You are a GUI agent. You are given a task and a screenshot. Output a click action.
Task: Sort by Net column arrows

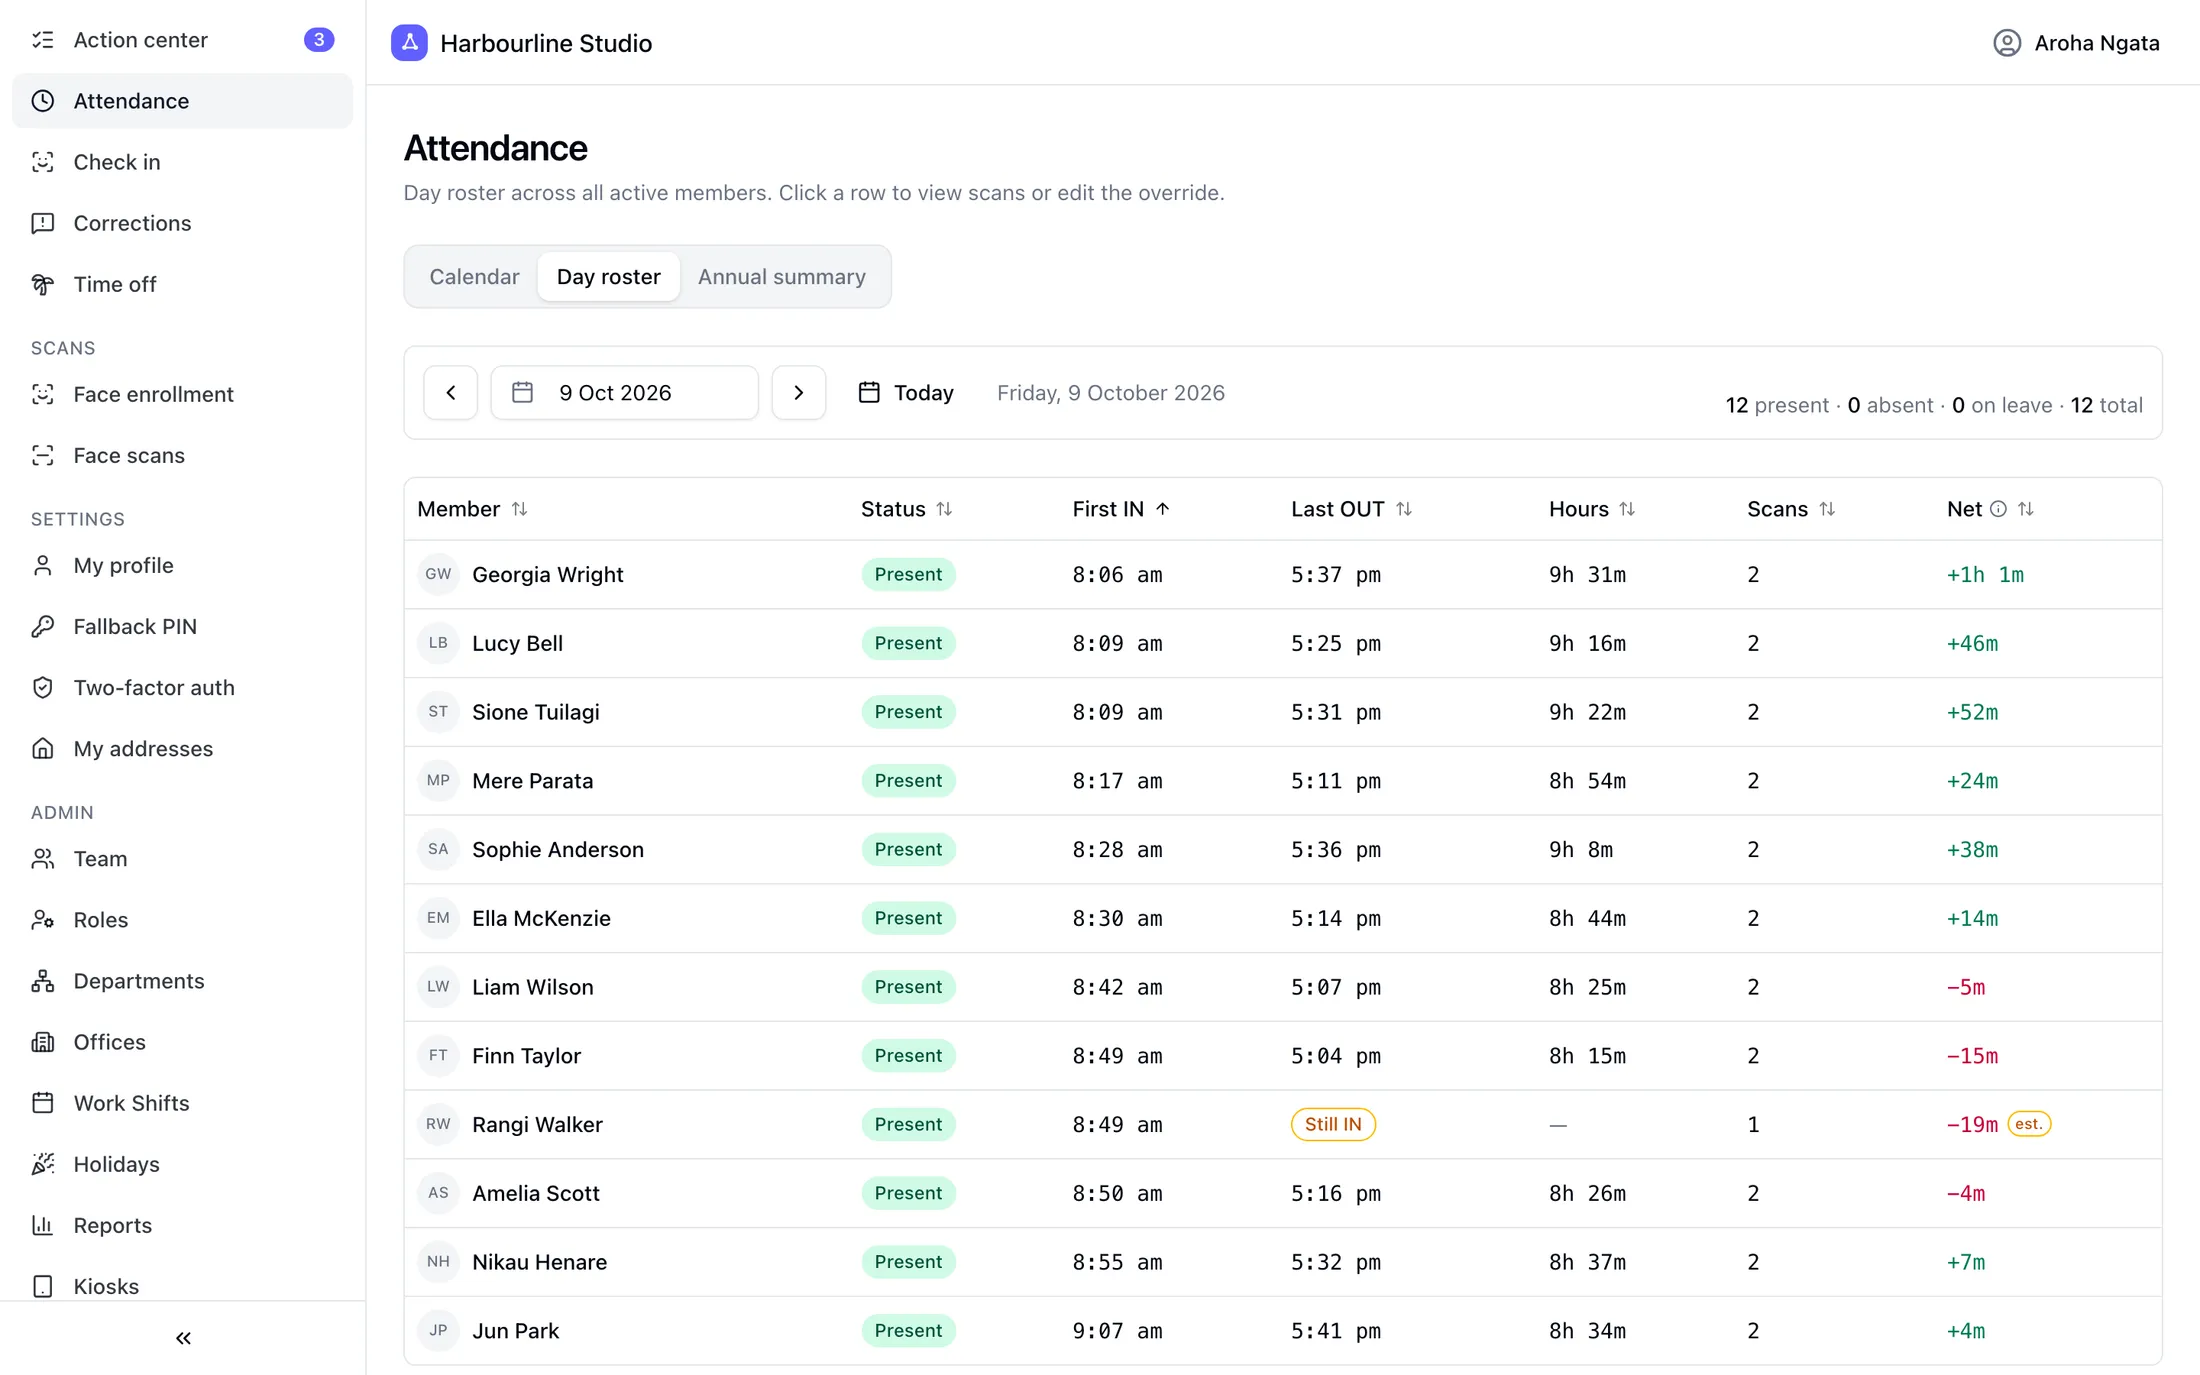point(2026,509)
